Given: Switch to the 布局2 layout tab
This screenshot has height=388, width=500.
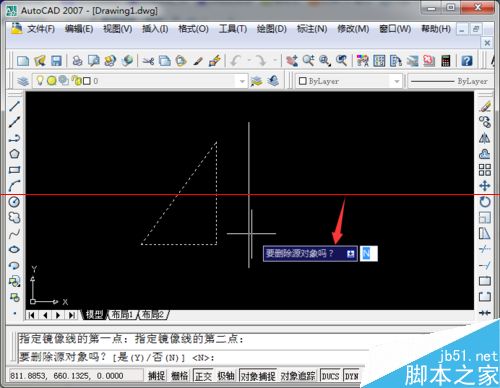Looking at the screenshot, I should tap(152, 314).
